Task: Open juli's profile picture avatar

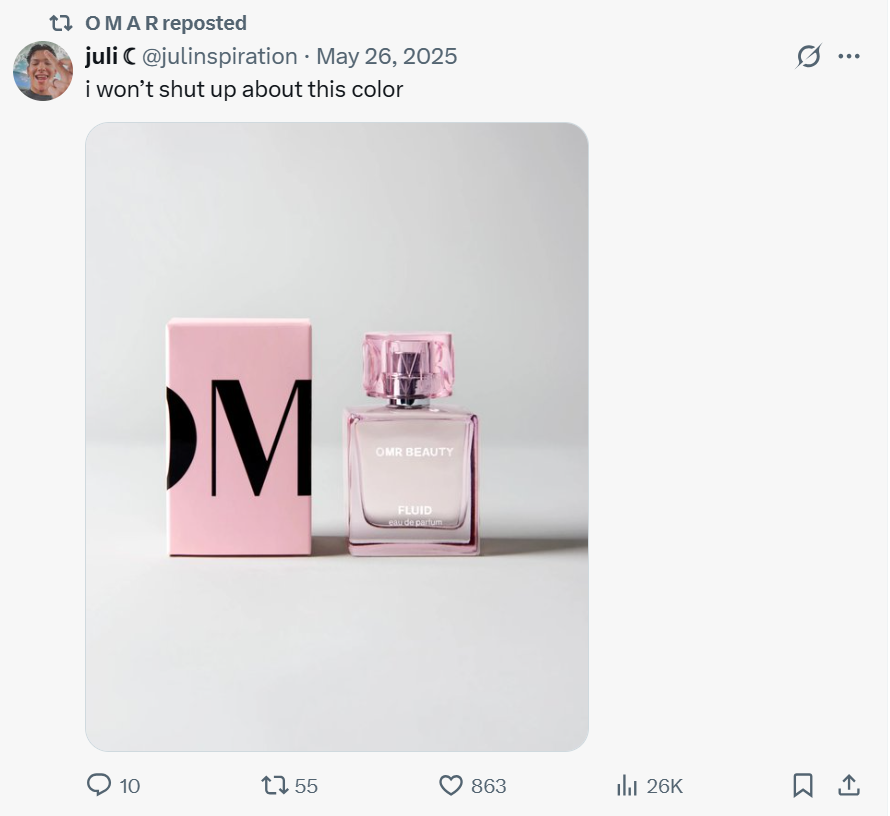Action: [x=42, y=70]
